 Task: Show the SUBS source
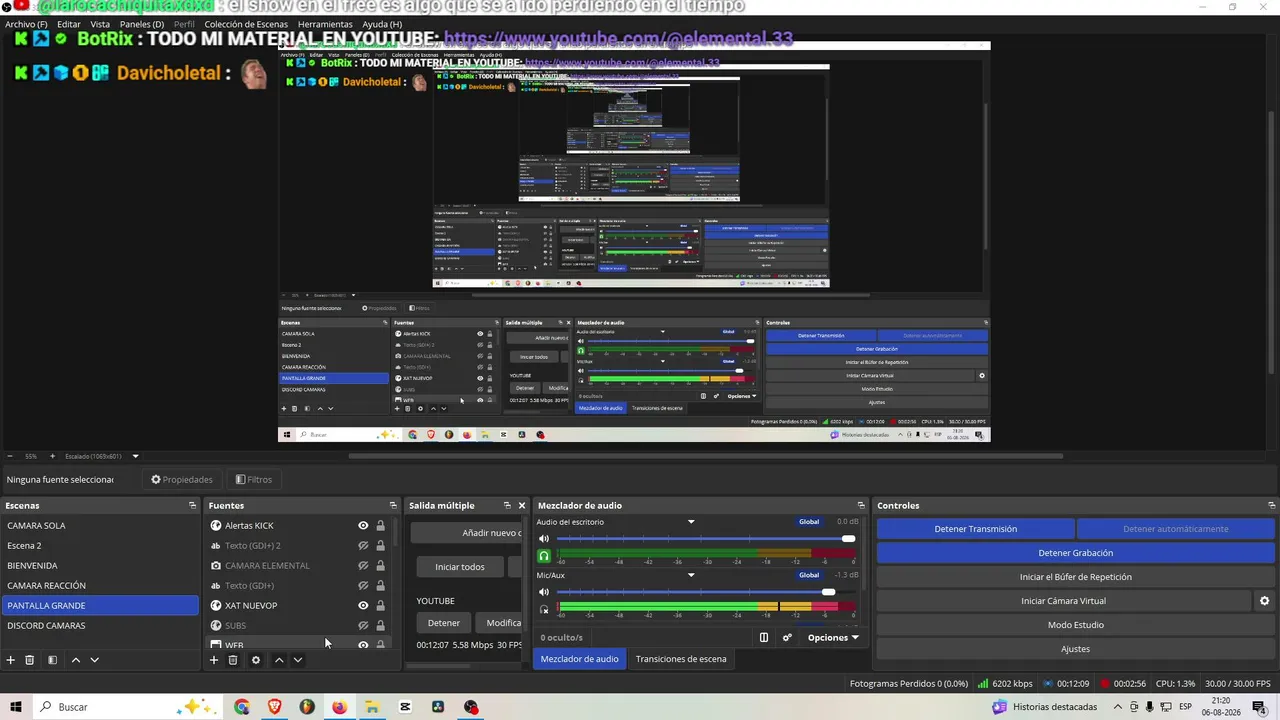pos(363,626)
